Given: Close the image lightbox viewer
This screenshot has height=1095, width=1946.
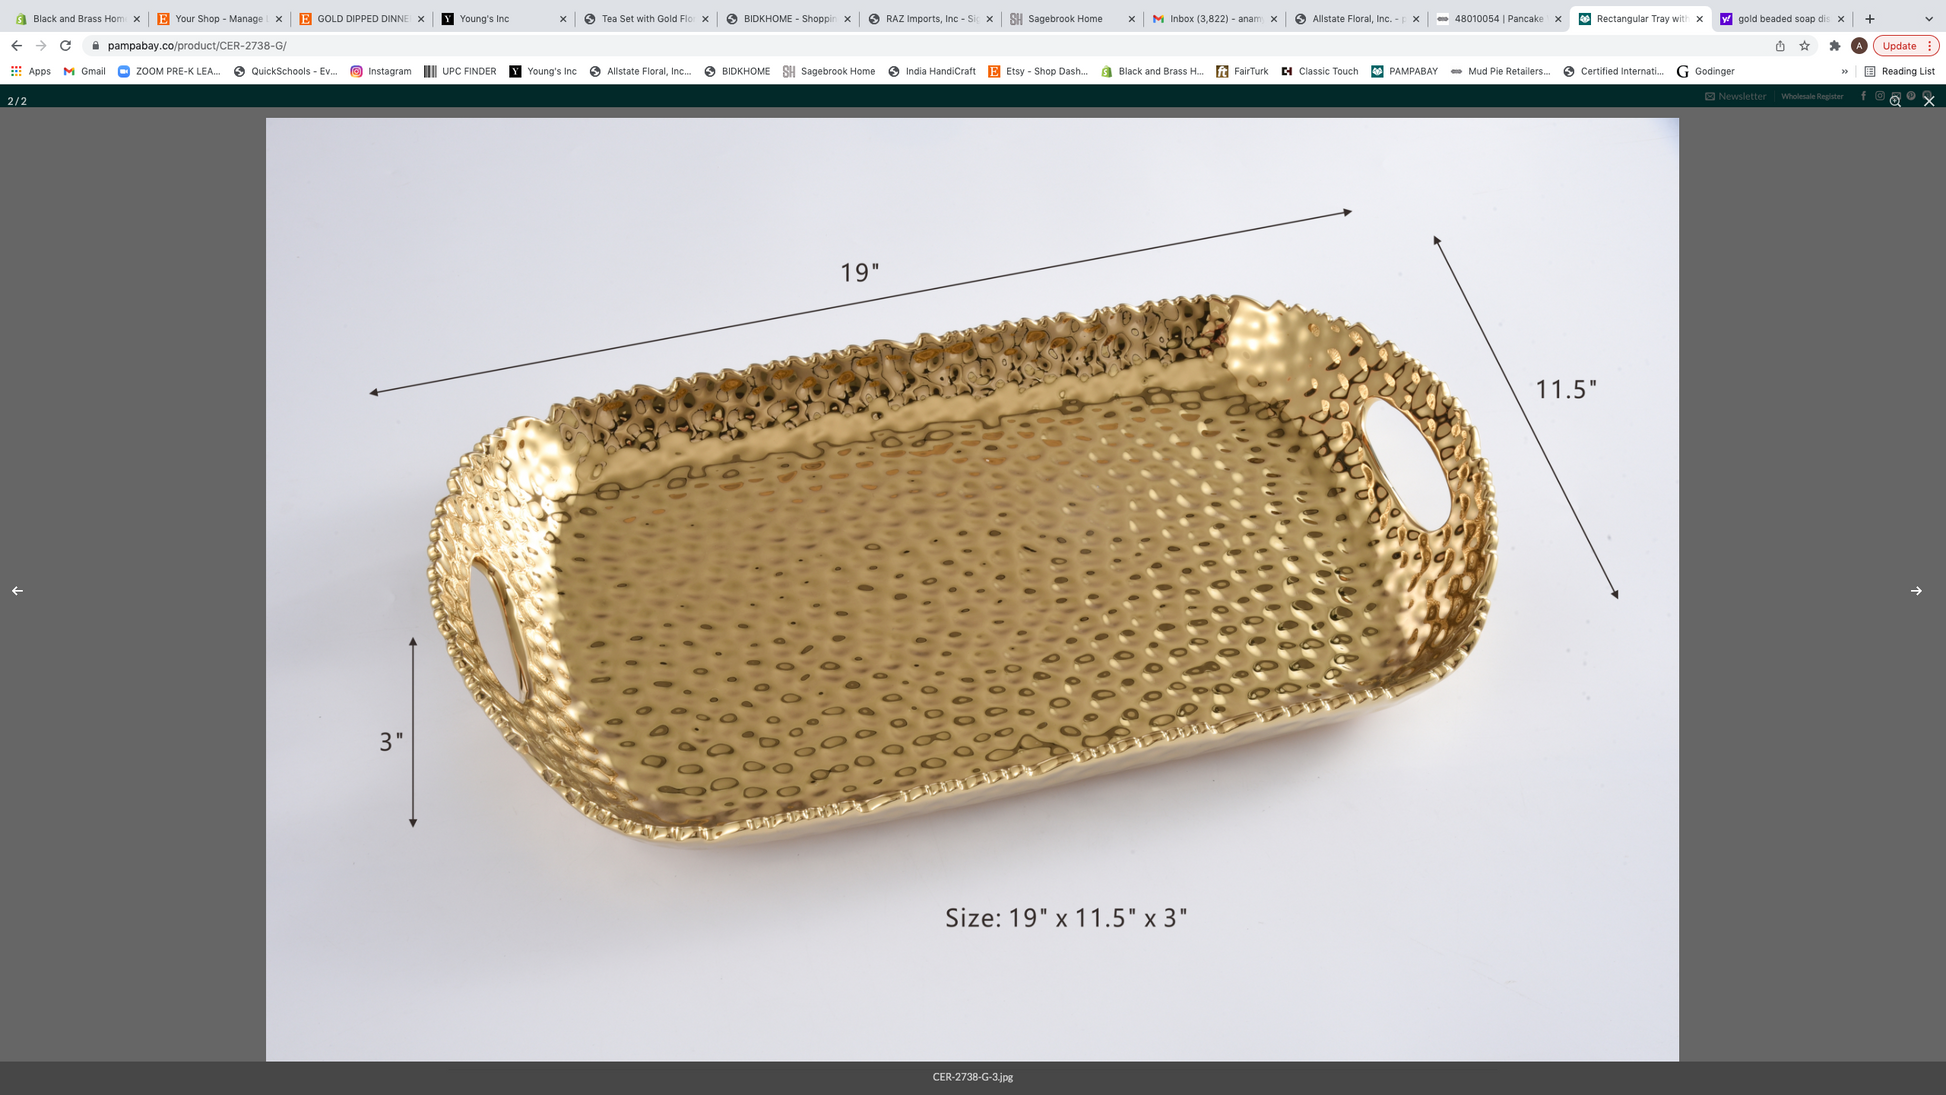Looking at the screenshot, I should pos(1929,101).
